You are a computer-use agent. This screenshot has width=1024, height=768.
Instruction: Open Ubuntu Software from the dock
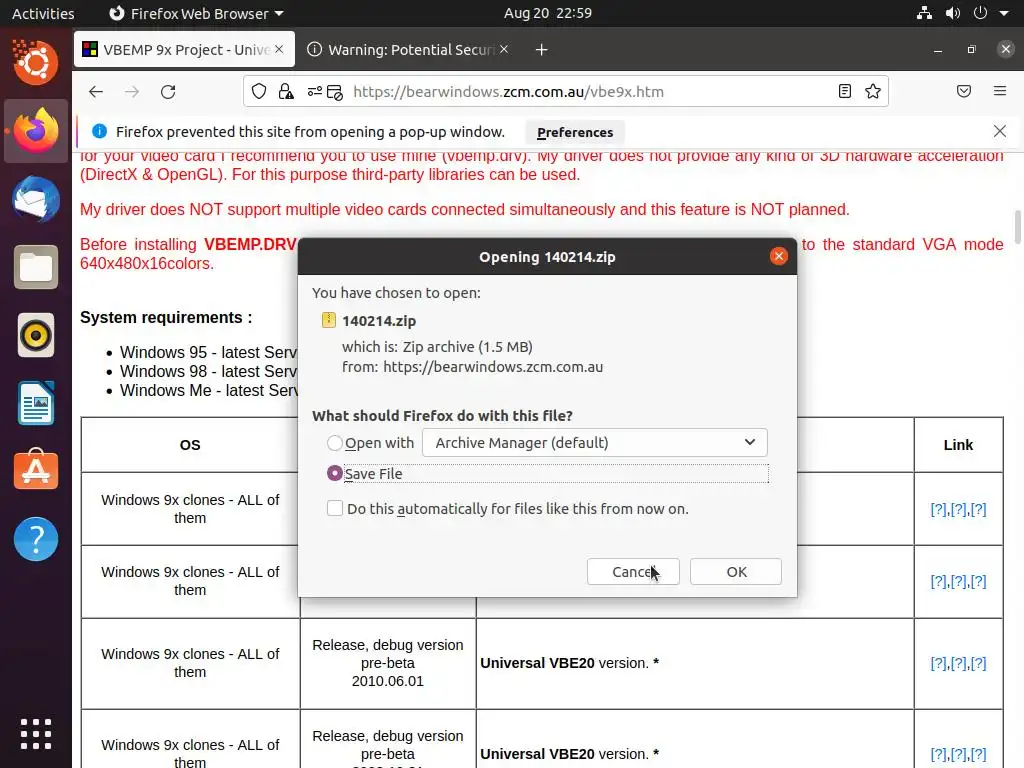(36, 470)
